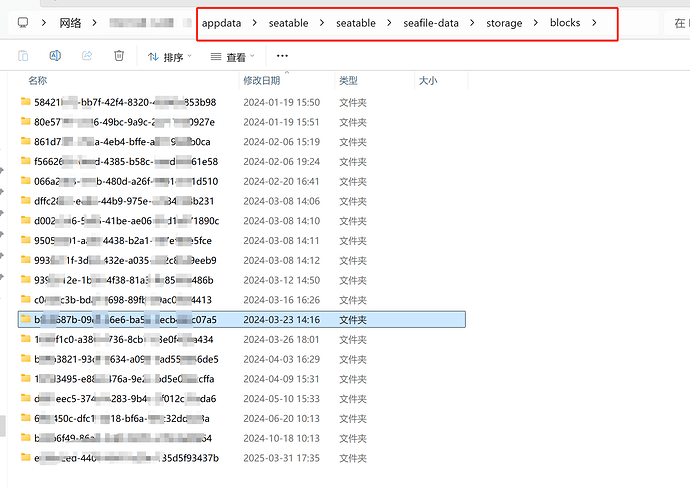
Task: Open the view (查看) dropdown
Action: (233, 57)
